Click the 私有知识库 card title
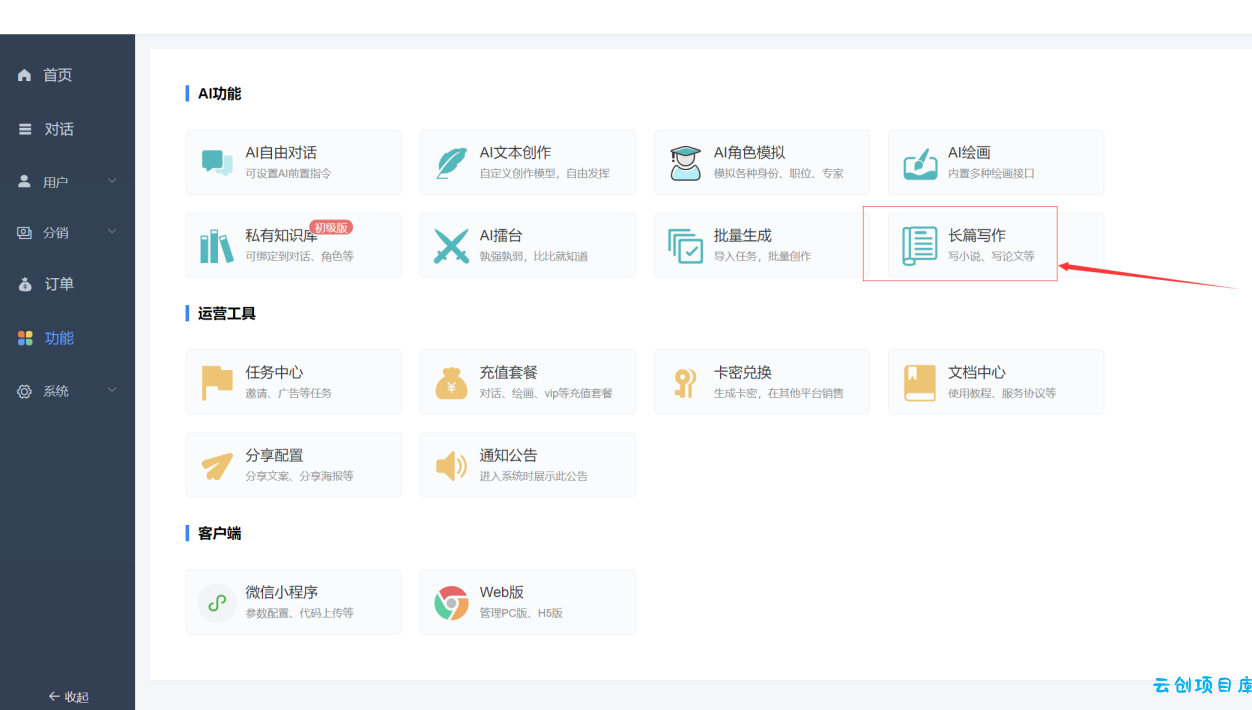Image resolution: width=1252 pixels, height=710 pixels. [281, 236]
